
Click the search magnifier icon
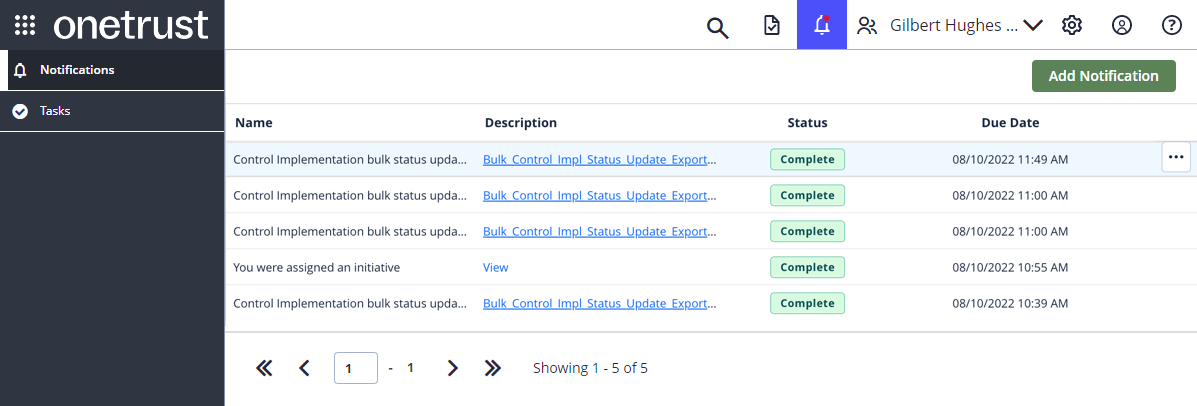(x=717, y=26)
